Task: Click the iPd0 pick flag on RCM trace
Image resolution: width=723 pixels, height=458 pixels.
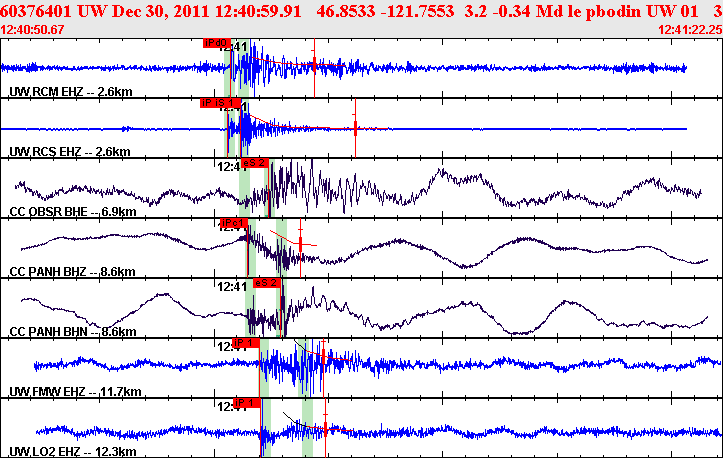Action: (216, 43)
